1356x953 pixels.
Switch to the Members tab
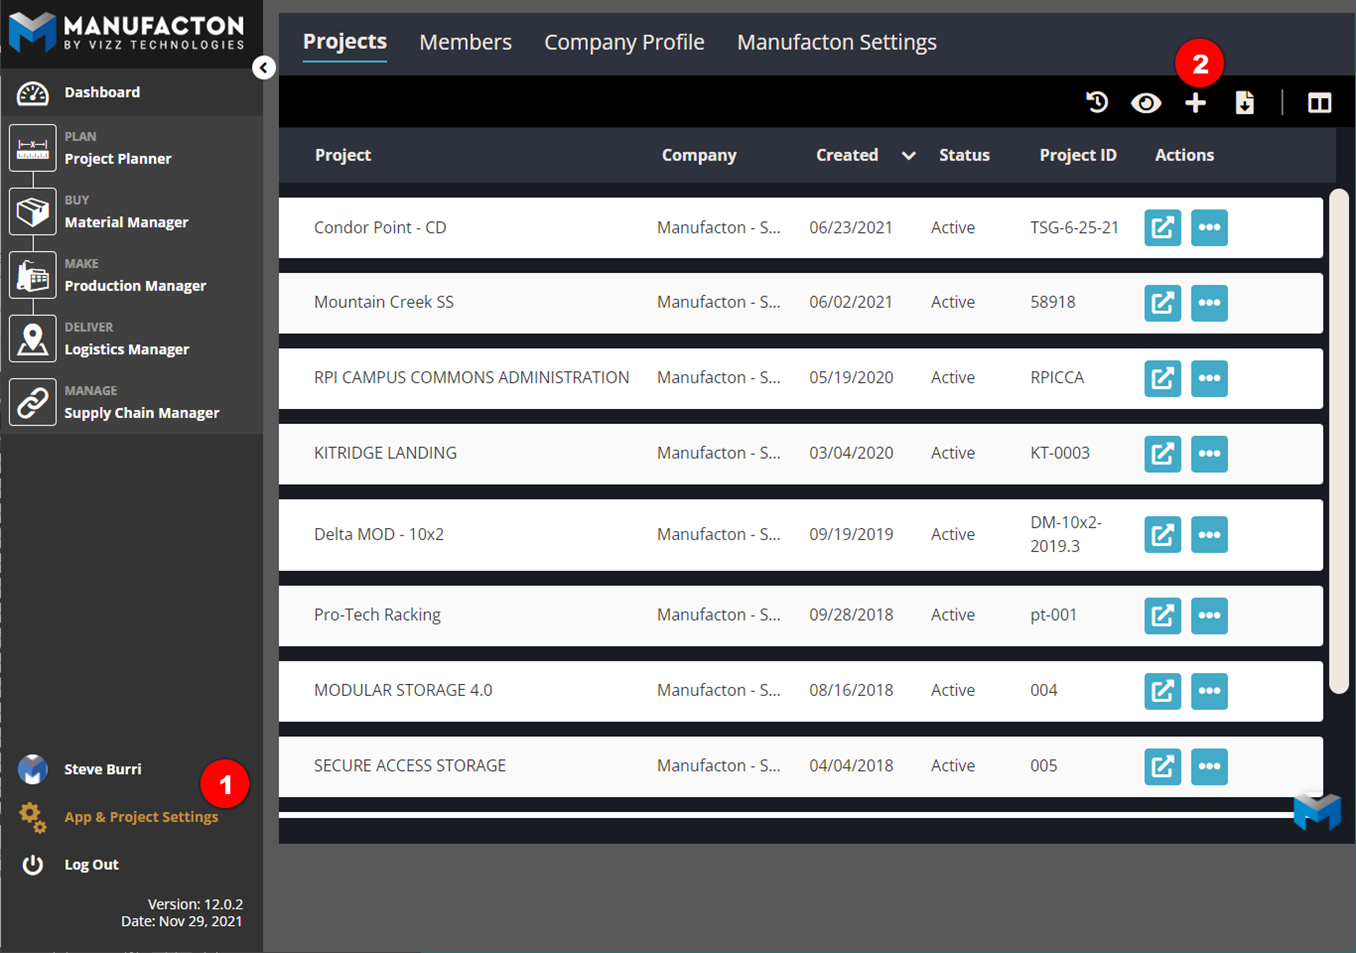click(465, 42)
